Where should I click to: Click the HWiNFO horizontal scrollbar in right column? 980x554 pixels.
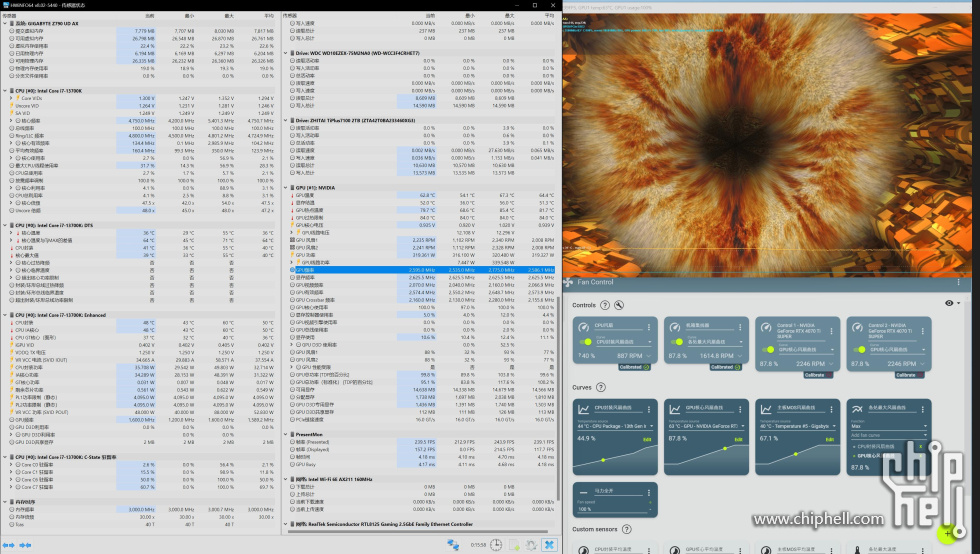click(x=419, y=531)
